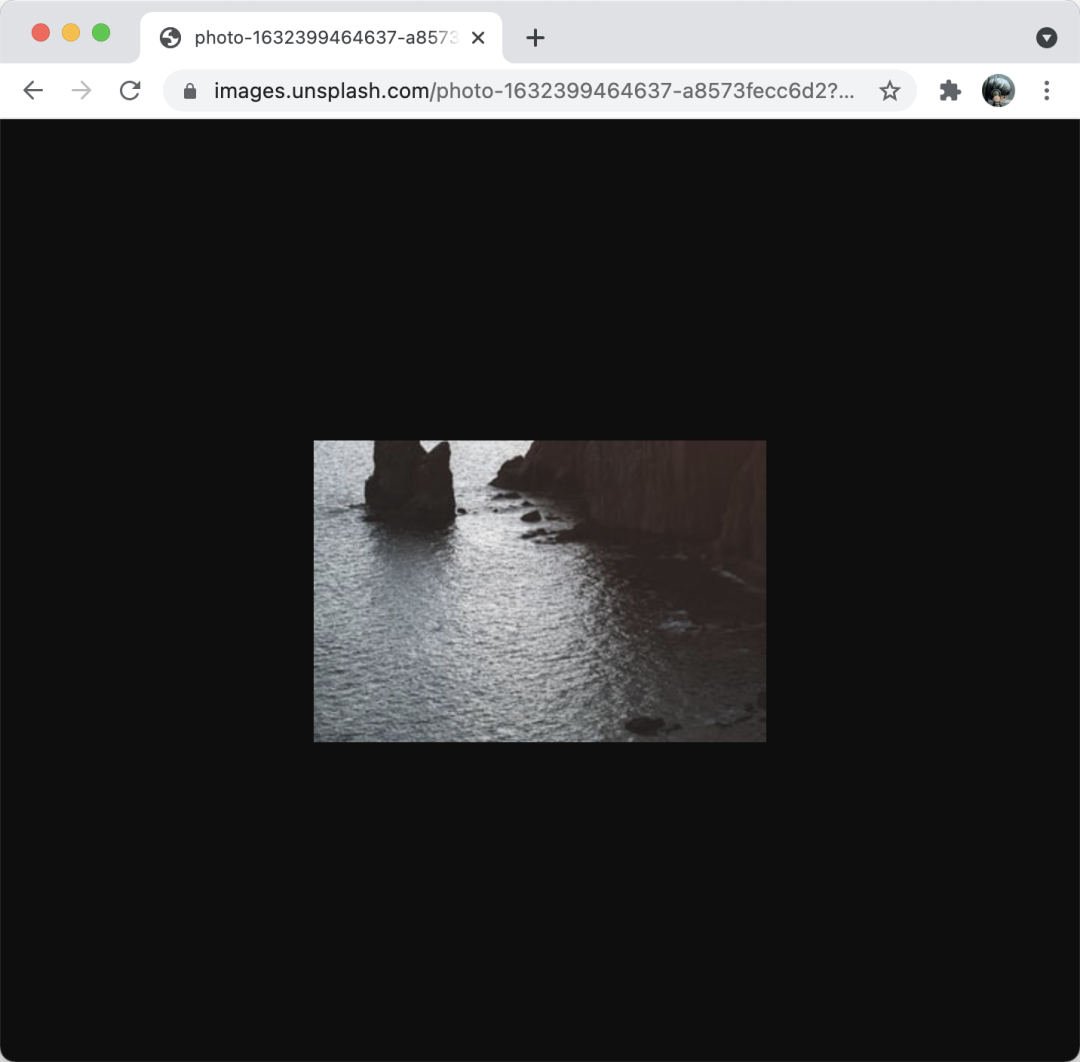Expand the tab search dropdown arrow

(x=1046, y=38)
